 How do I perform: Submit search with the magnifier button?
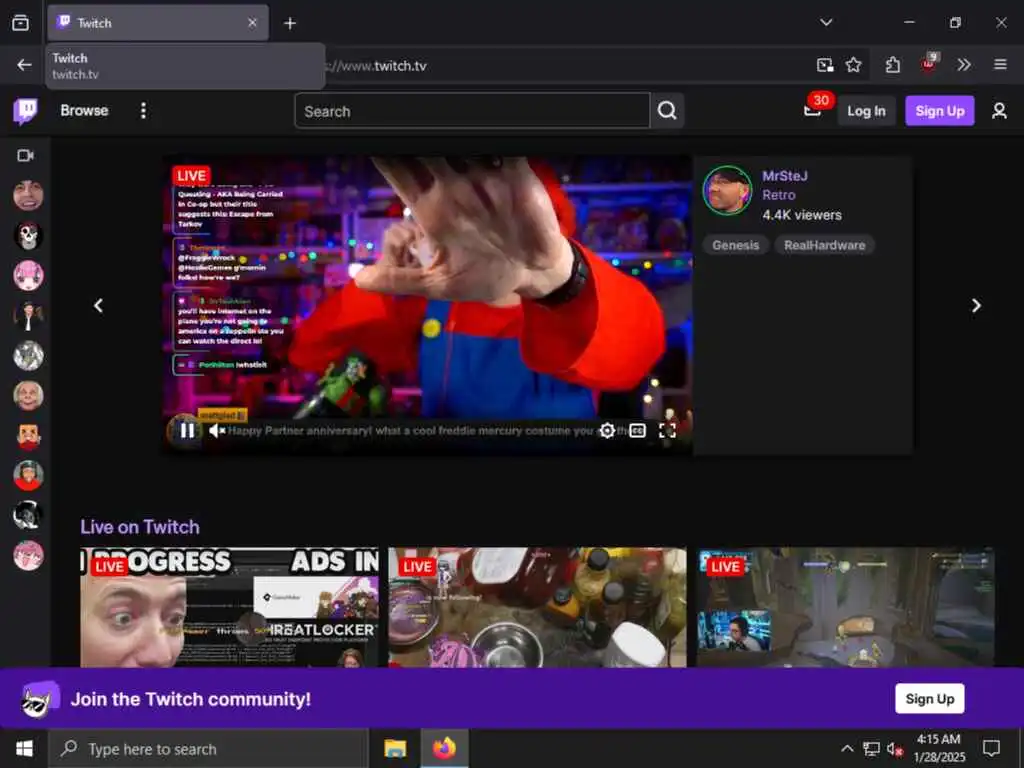pyautogui.click(x=667, y=111)
